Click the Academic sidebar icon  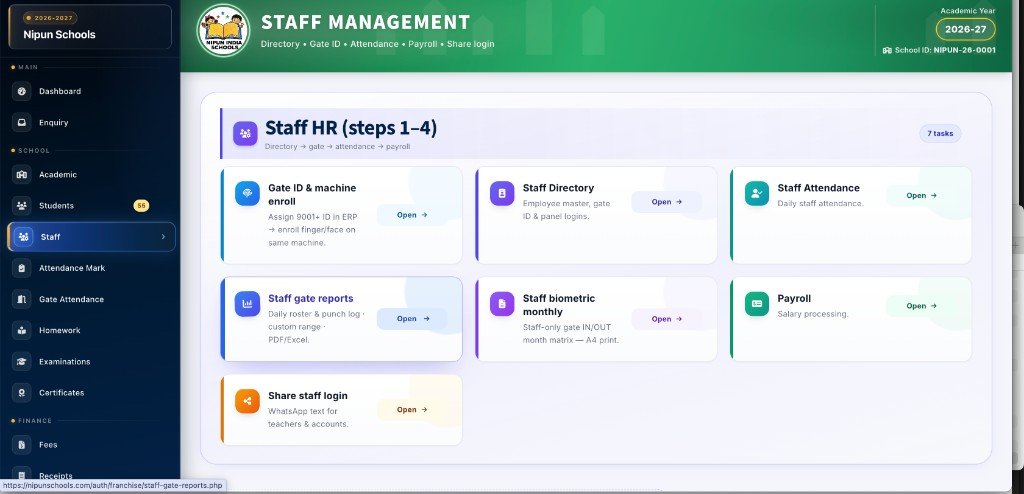pyautogui.click(x=22, y=174)
